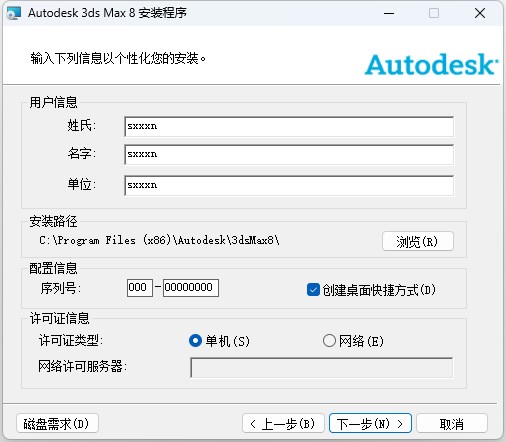Close the Autodesk 3ds Max 8 installer window
The image size is (506, 442).
(480, 13)
